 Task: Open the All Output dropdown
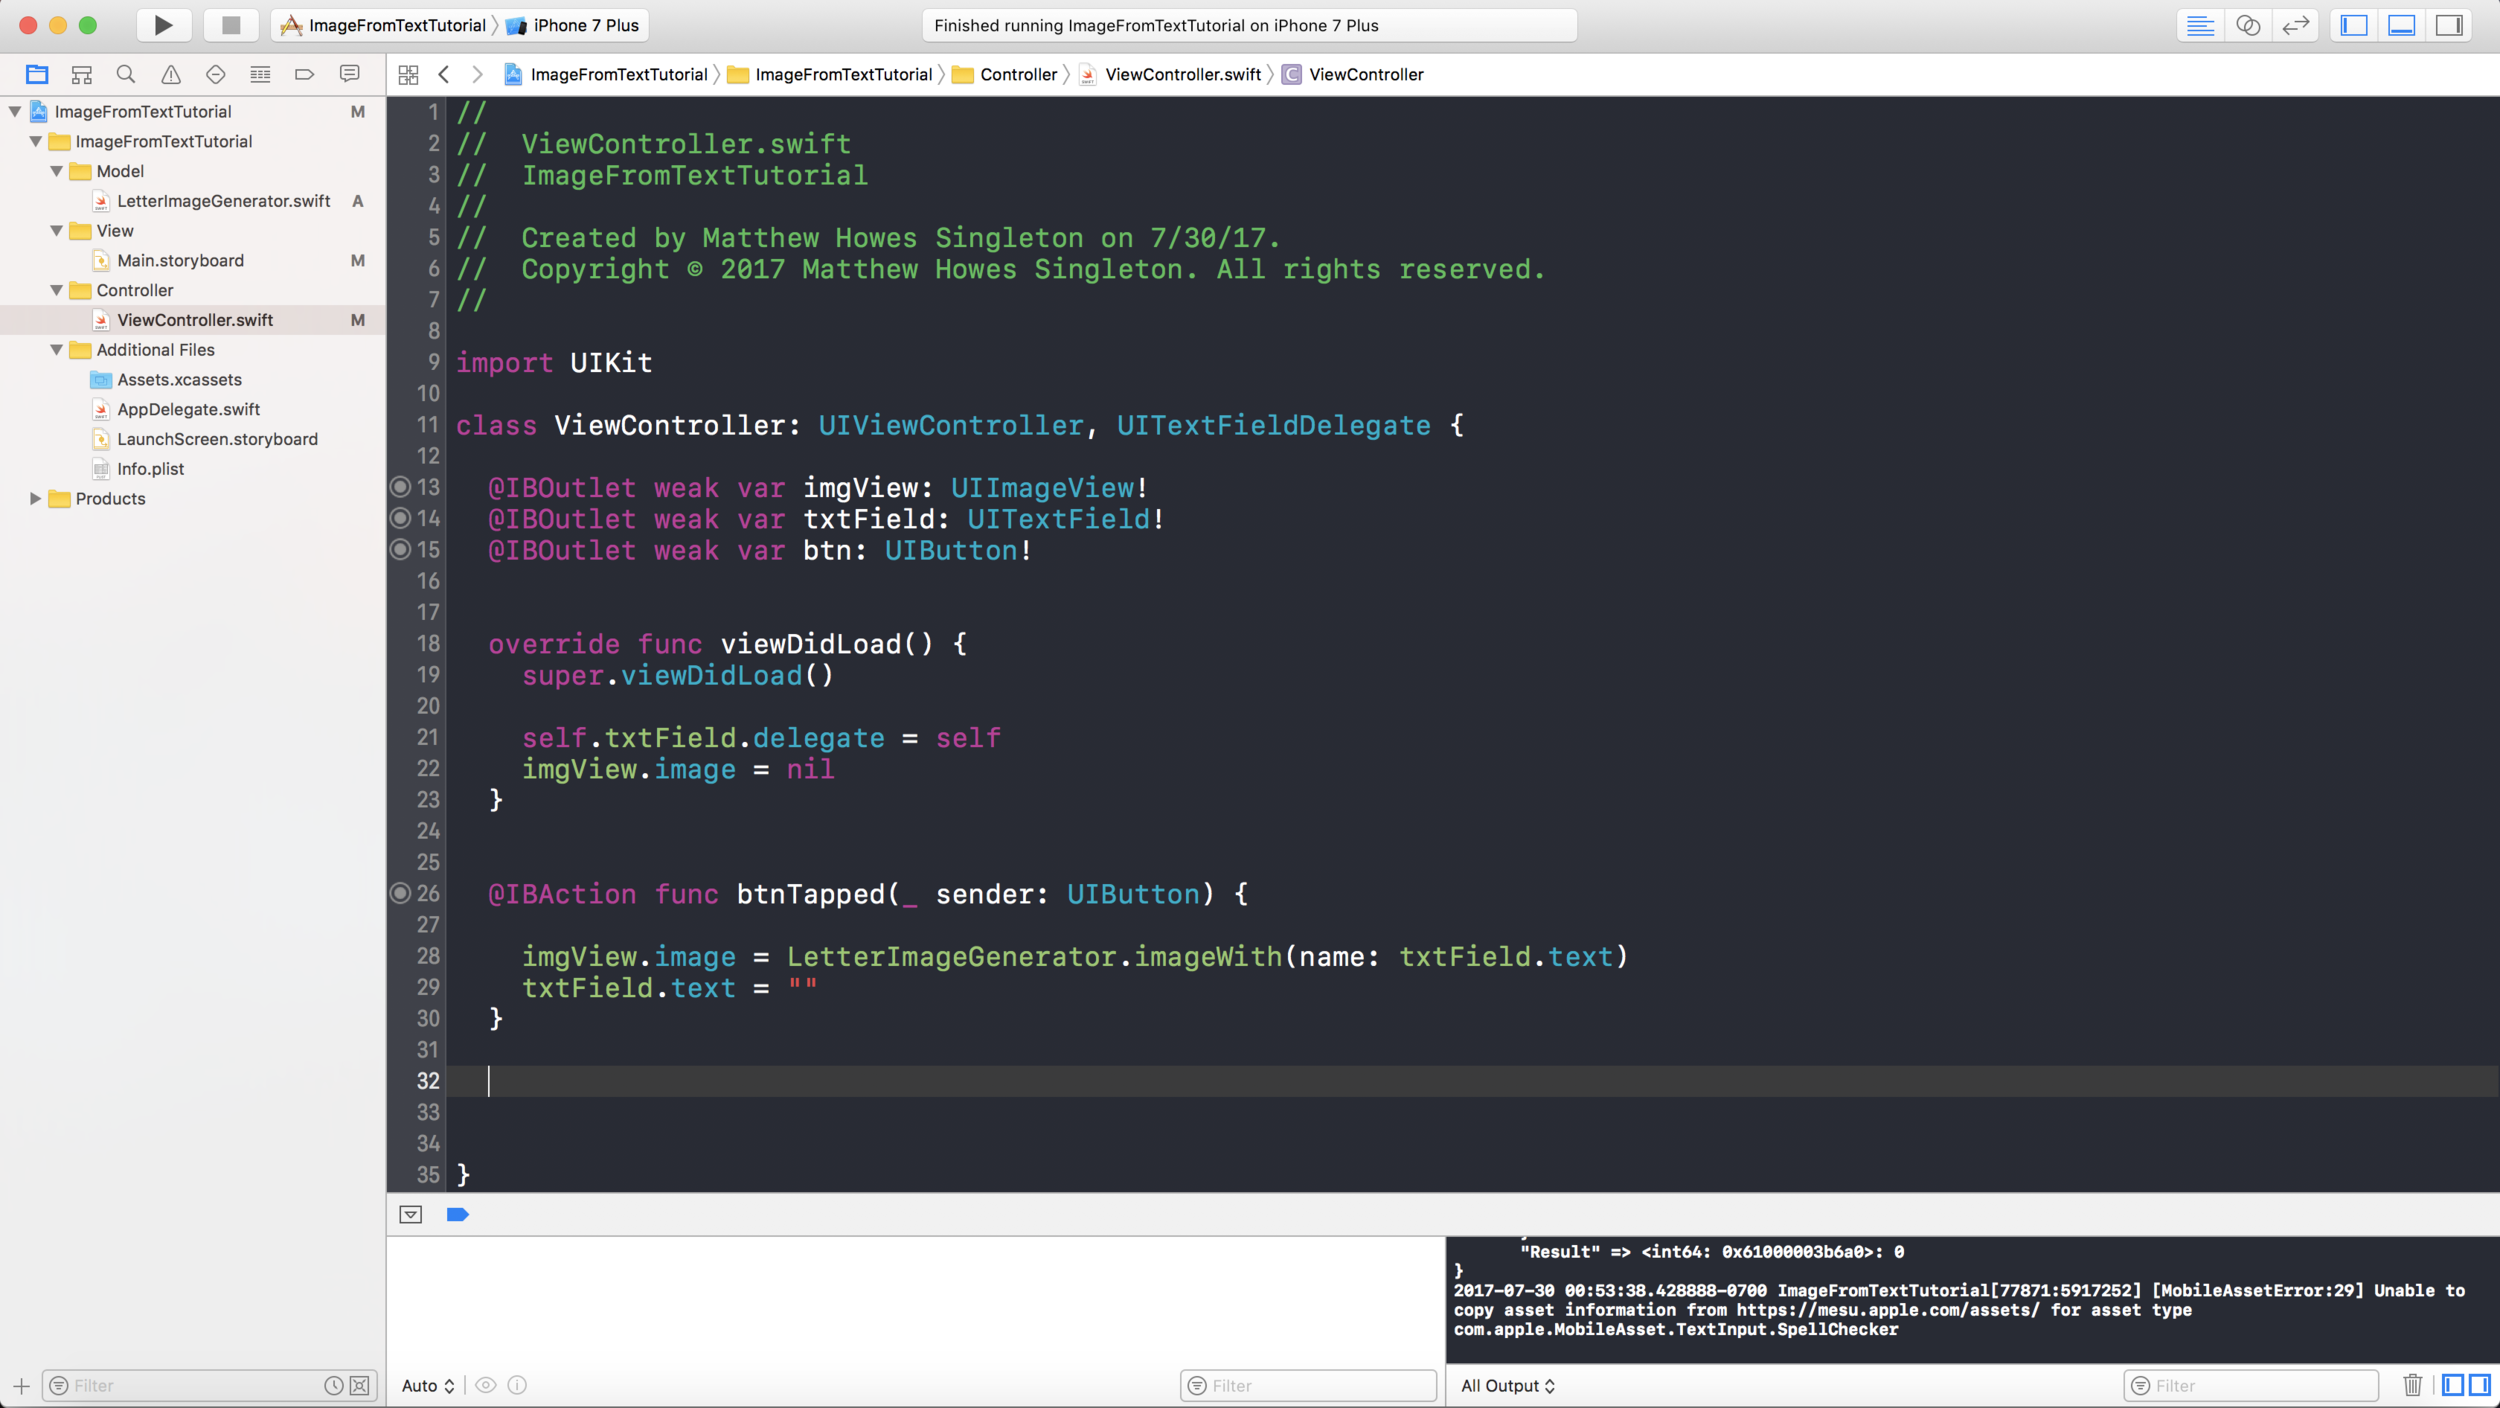[x=1508, y=1385]
